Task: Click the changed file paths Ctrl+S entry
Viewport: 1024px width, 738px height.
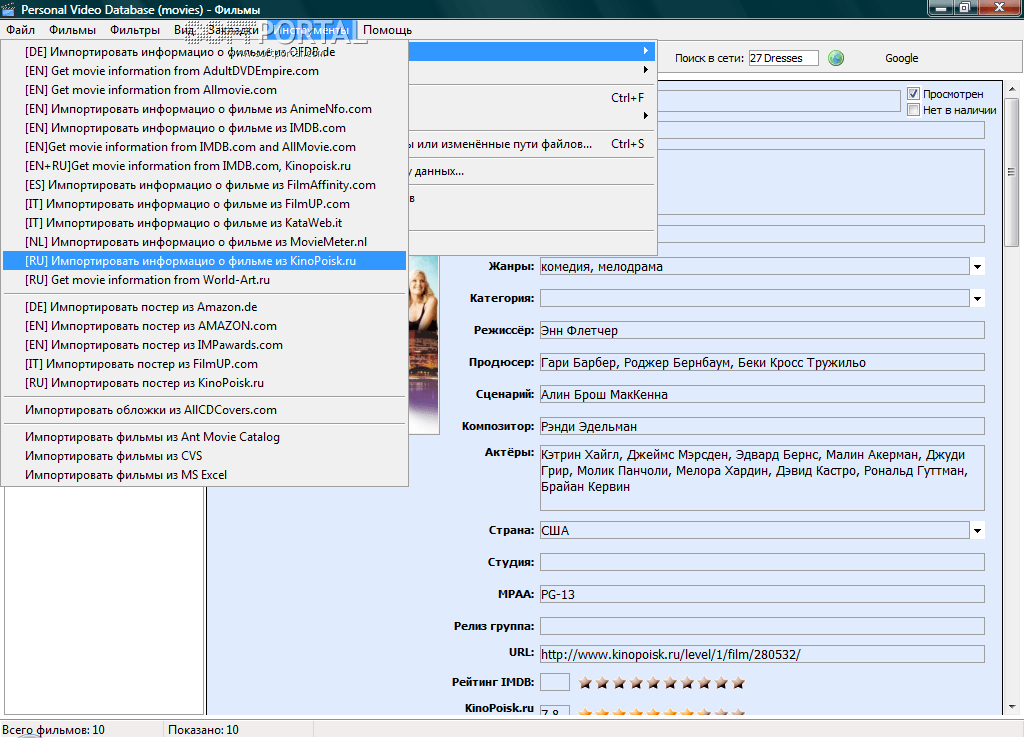Action: point(532,144)
